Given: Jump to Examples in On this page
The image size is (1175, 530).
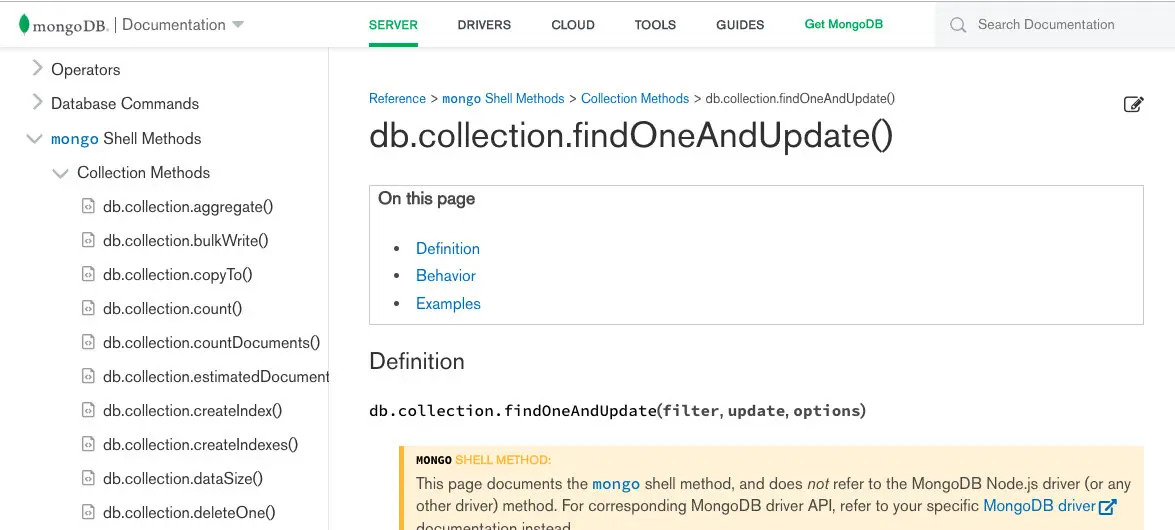Looking at the screenshot, I should (448, 304).
